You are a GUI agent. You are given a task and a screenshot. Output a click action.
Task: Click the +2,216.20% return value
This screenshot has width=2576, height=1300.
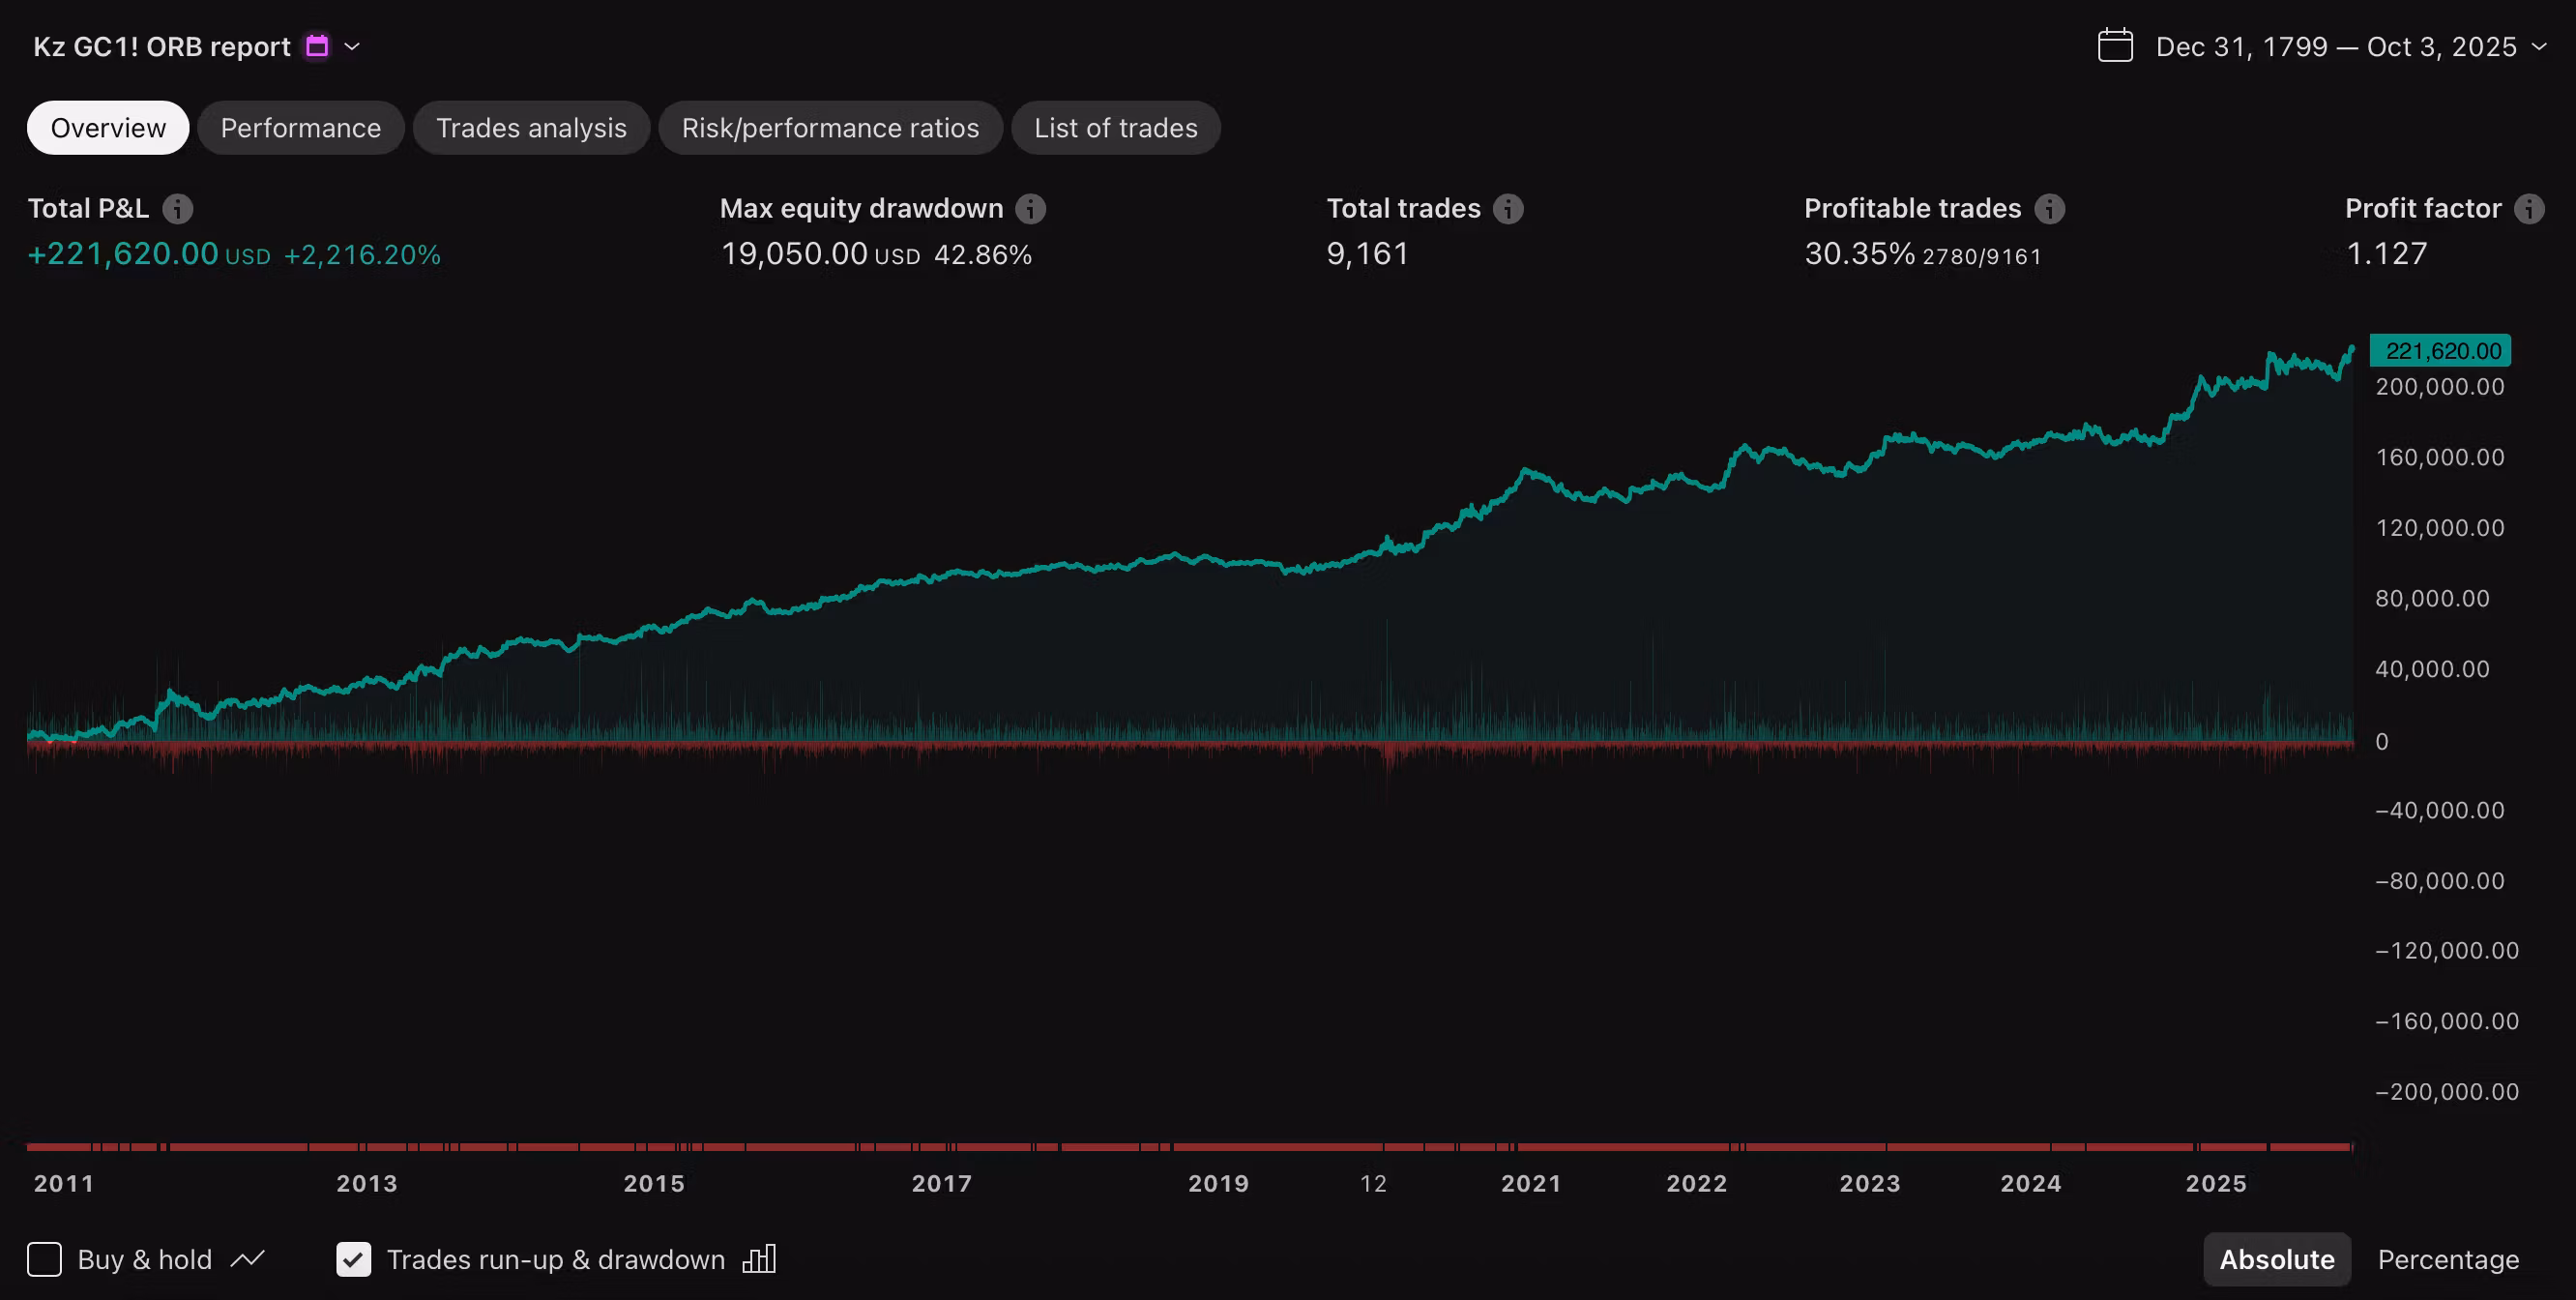pos(362,255)
